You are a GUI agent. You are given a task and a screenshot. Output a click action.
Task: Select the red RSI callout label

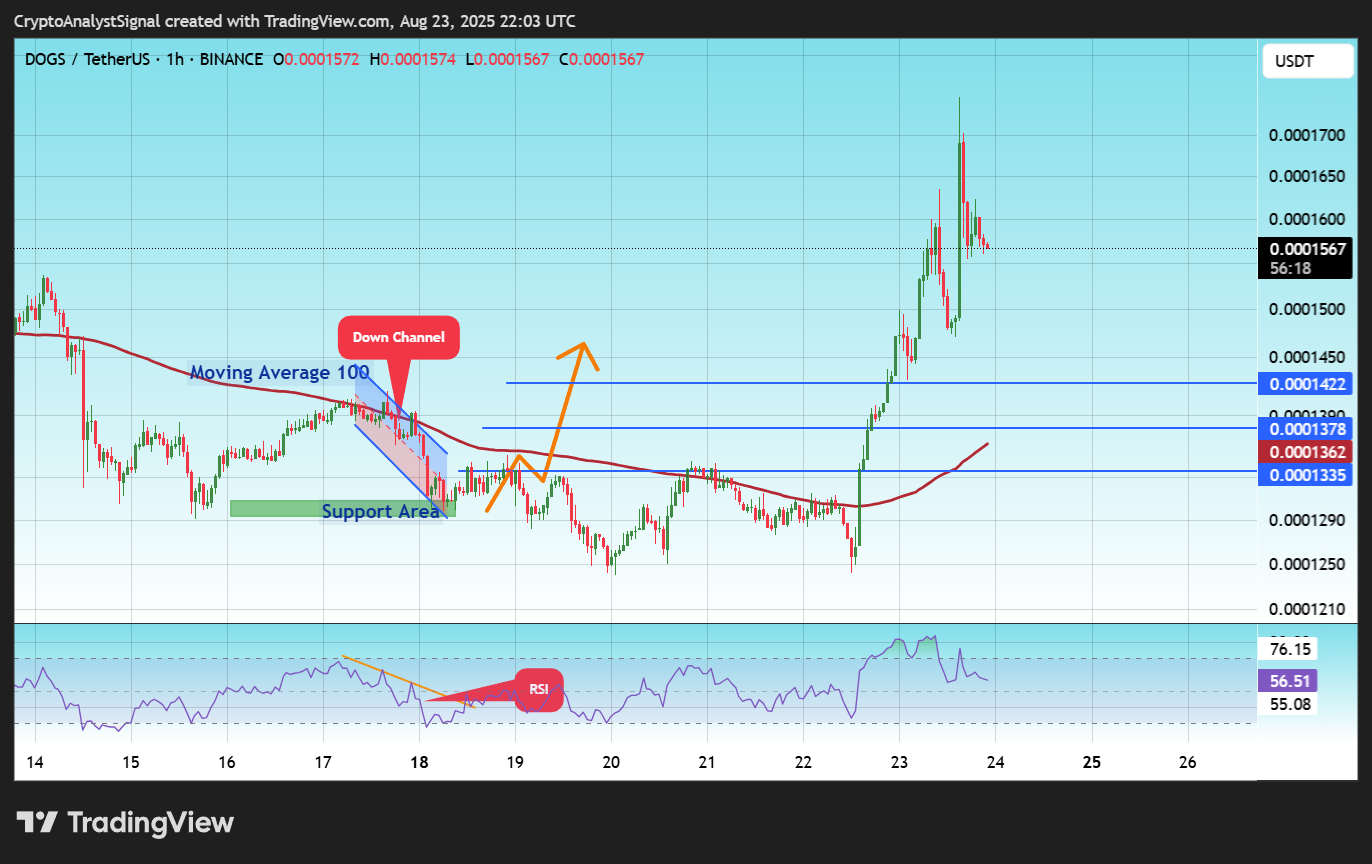click(539, 689)
